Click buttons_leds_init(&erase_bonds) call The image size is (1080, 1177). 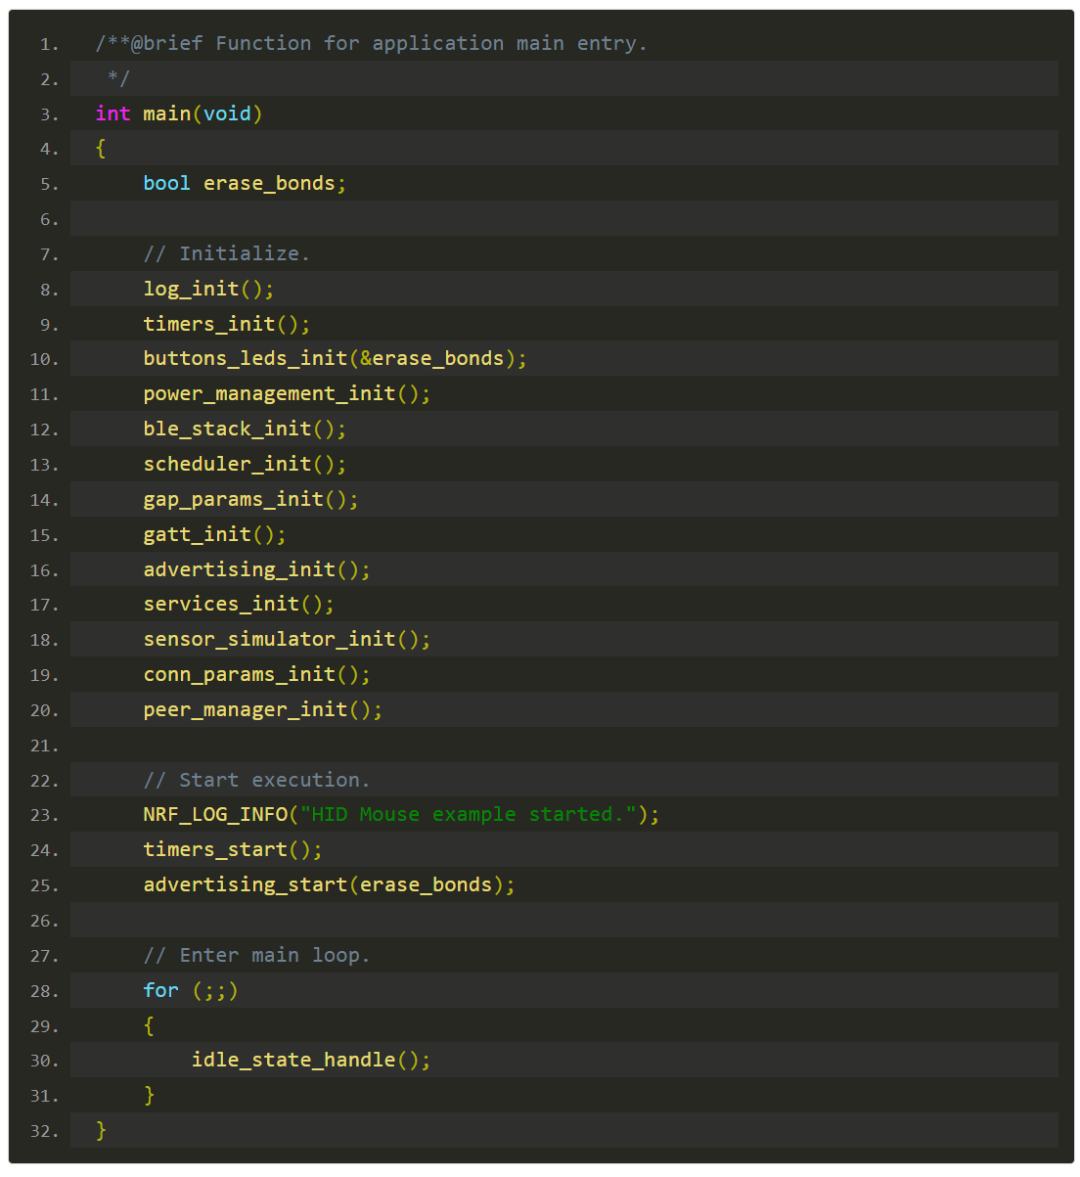point(335,359)
